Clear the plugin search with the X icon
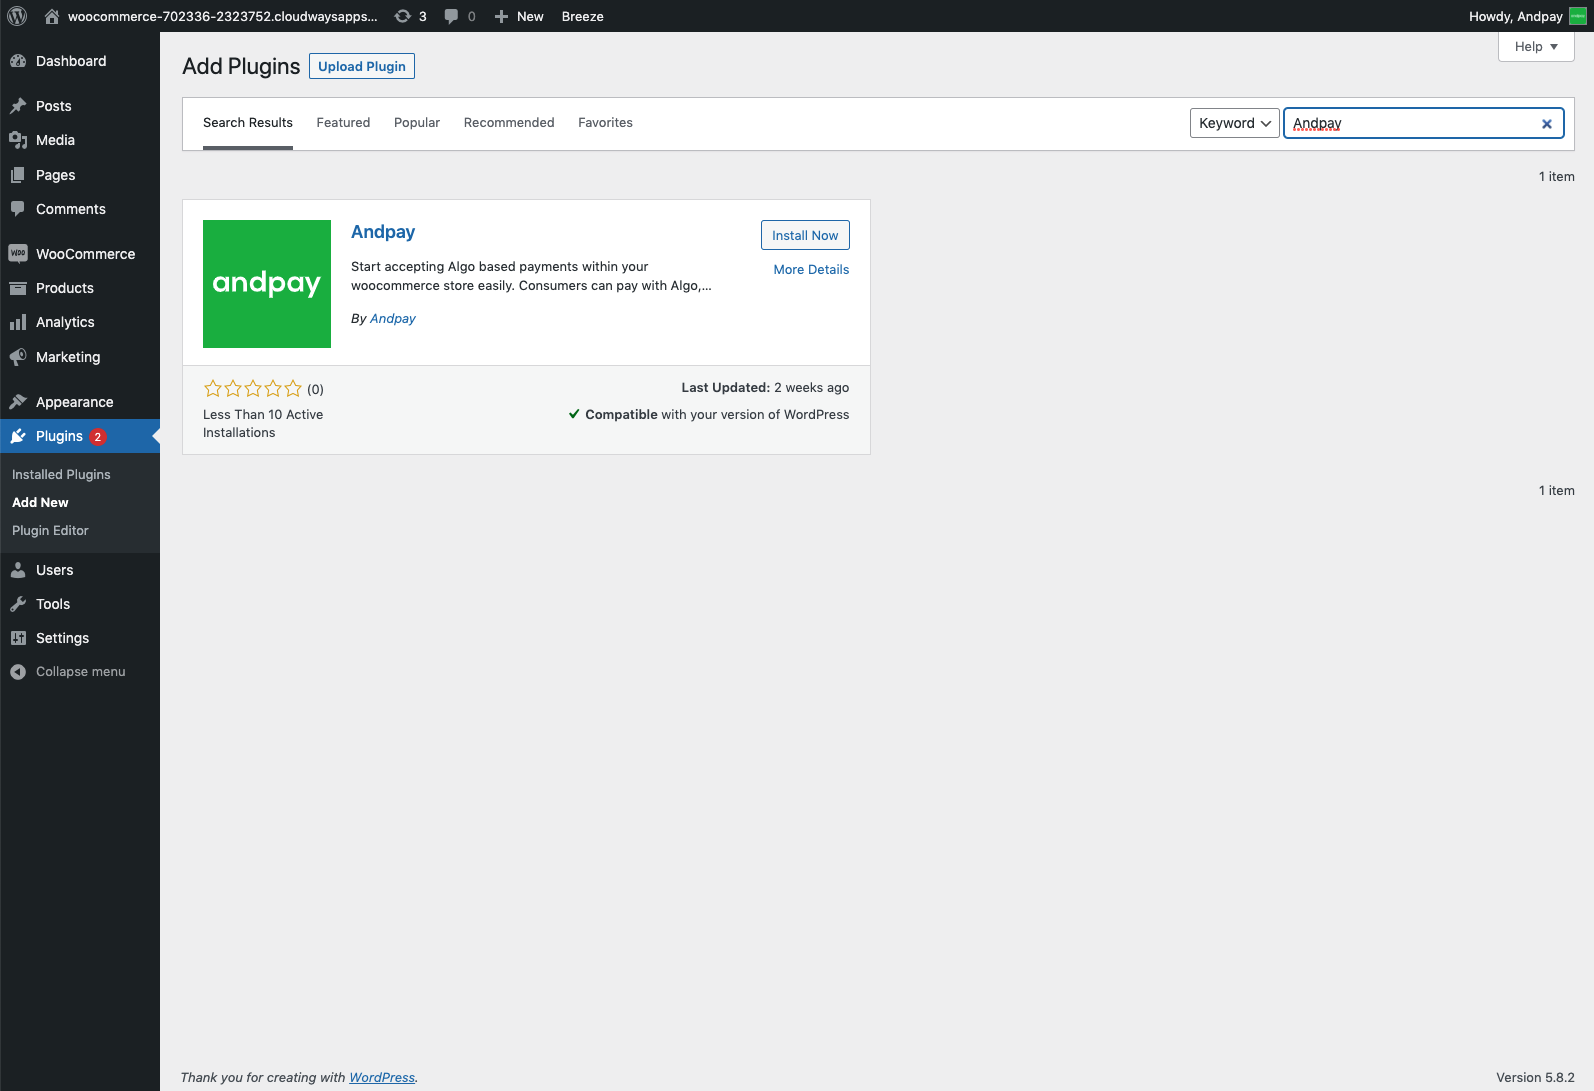Viewport: 1594px width, 1091px height. (1546, 124)
